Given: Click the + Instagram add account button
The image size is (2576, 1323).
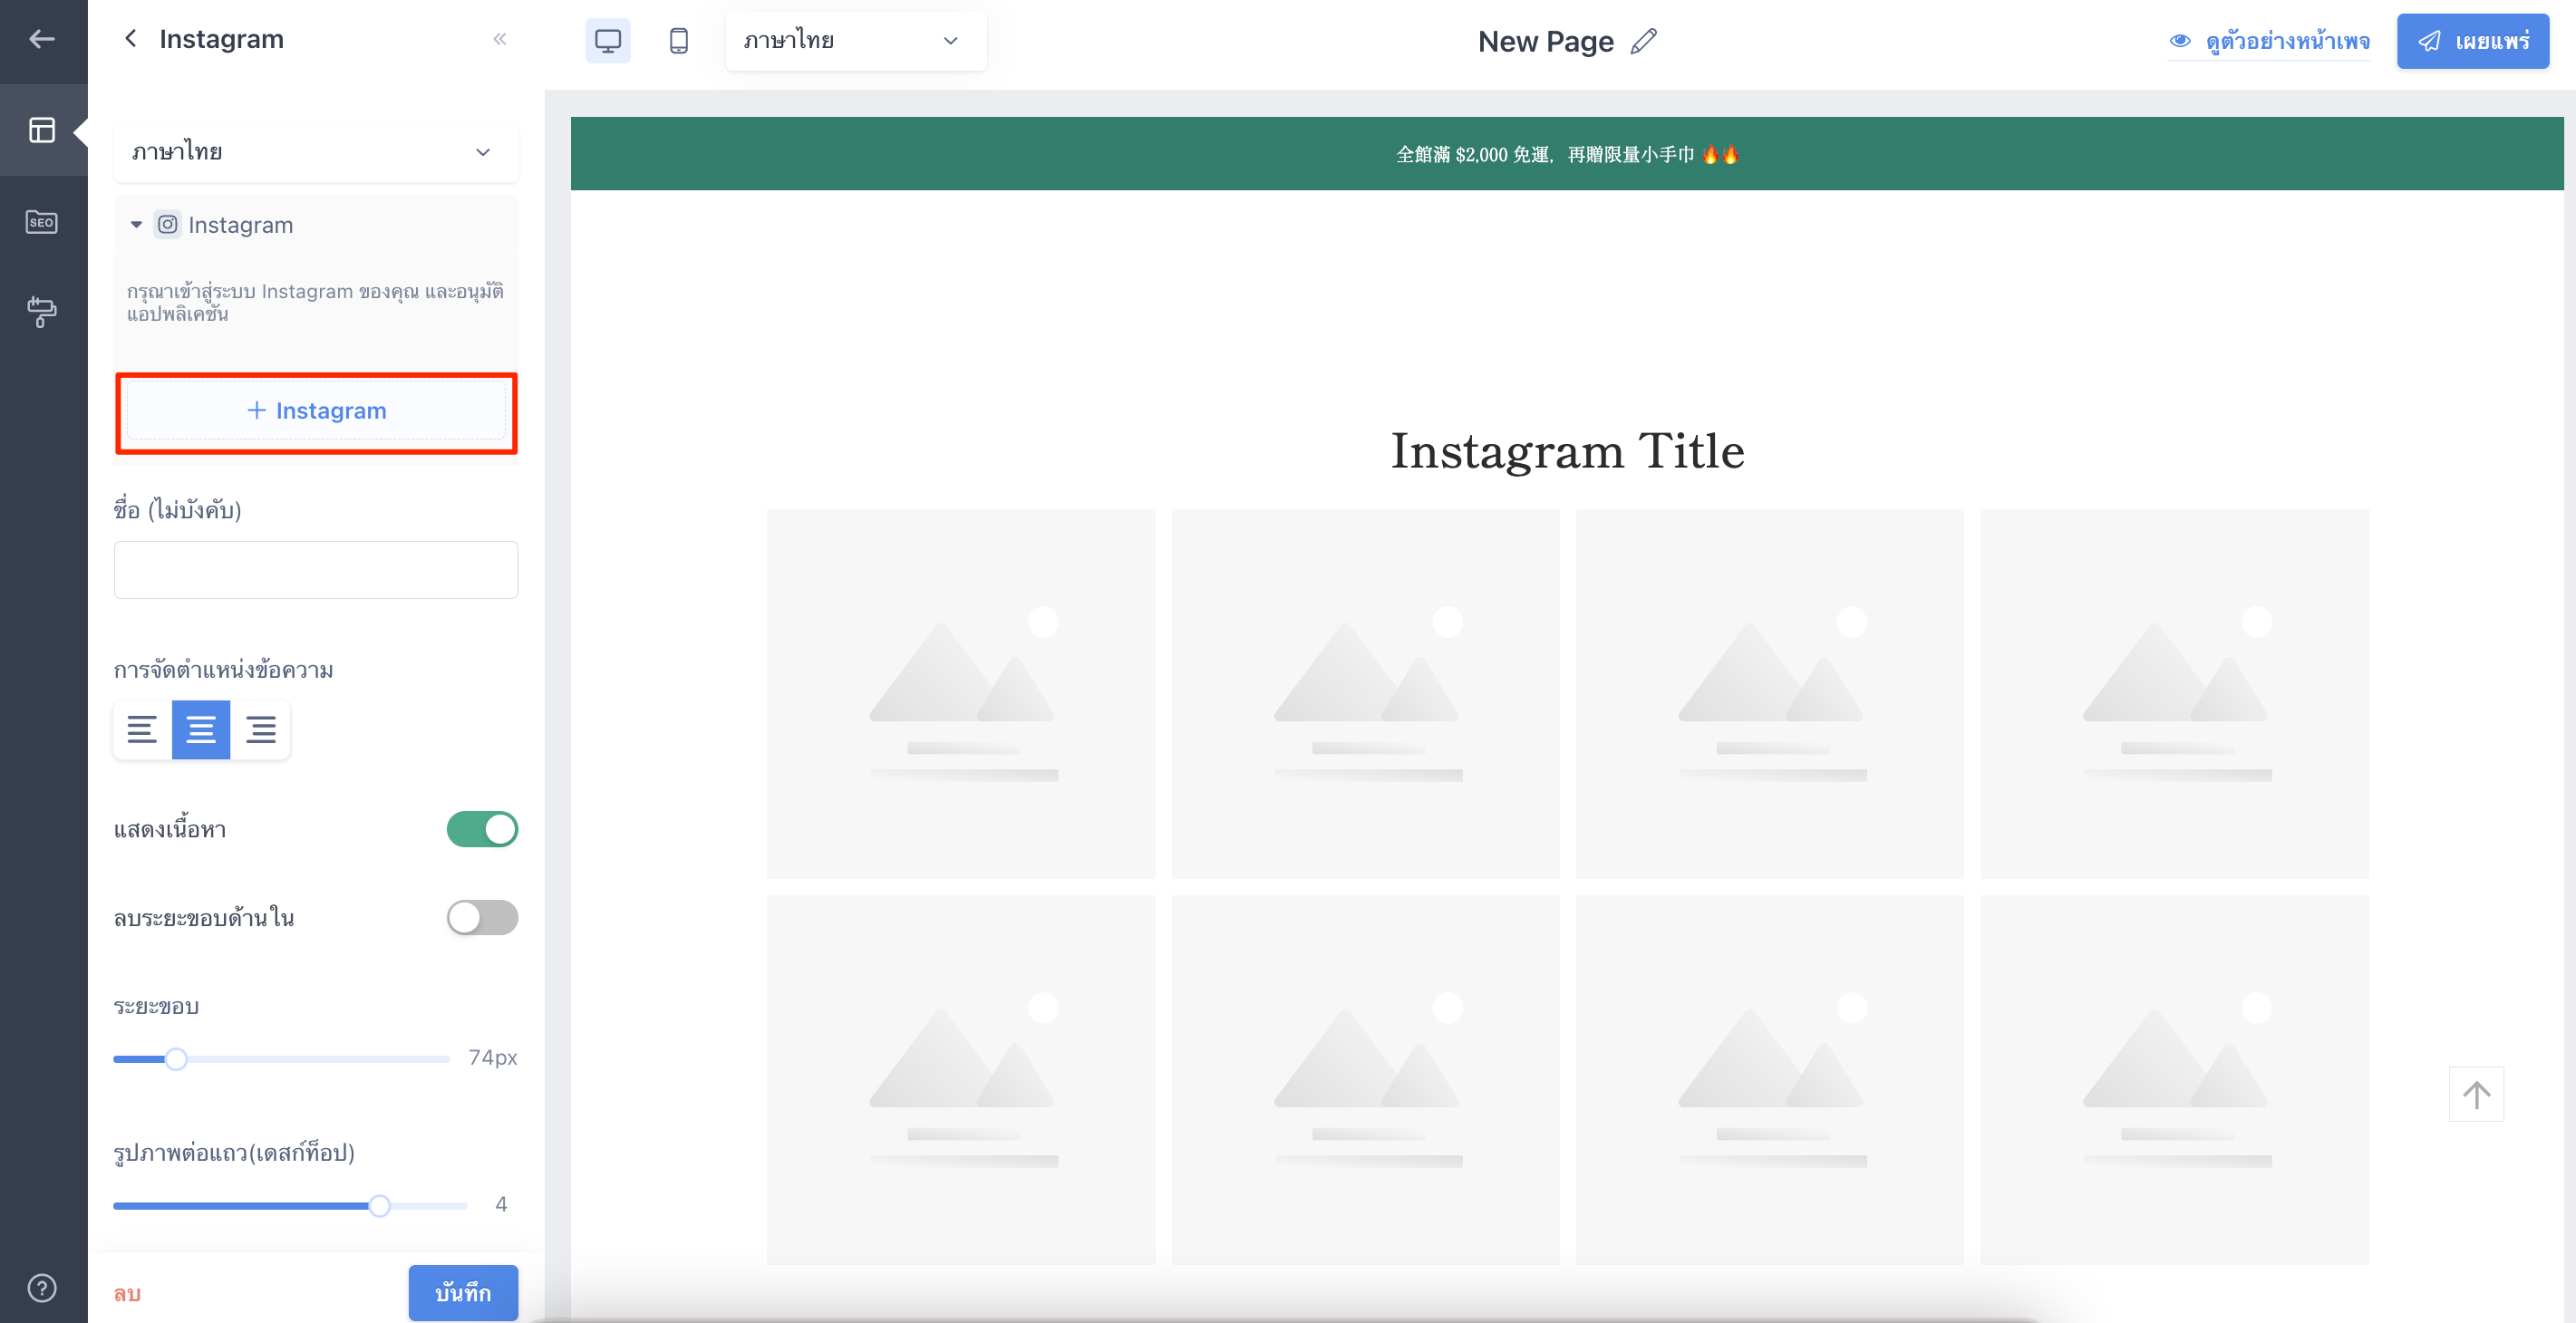Looking at the screenshot, I should (x=316, y=411).
